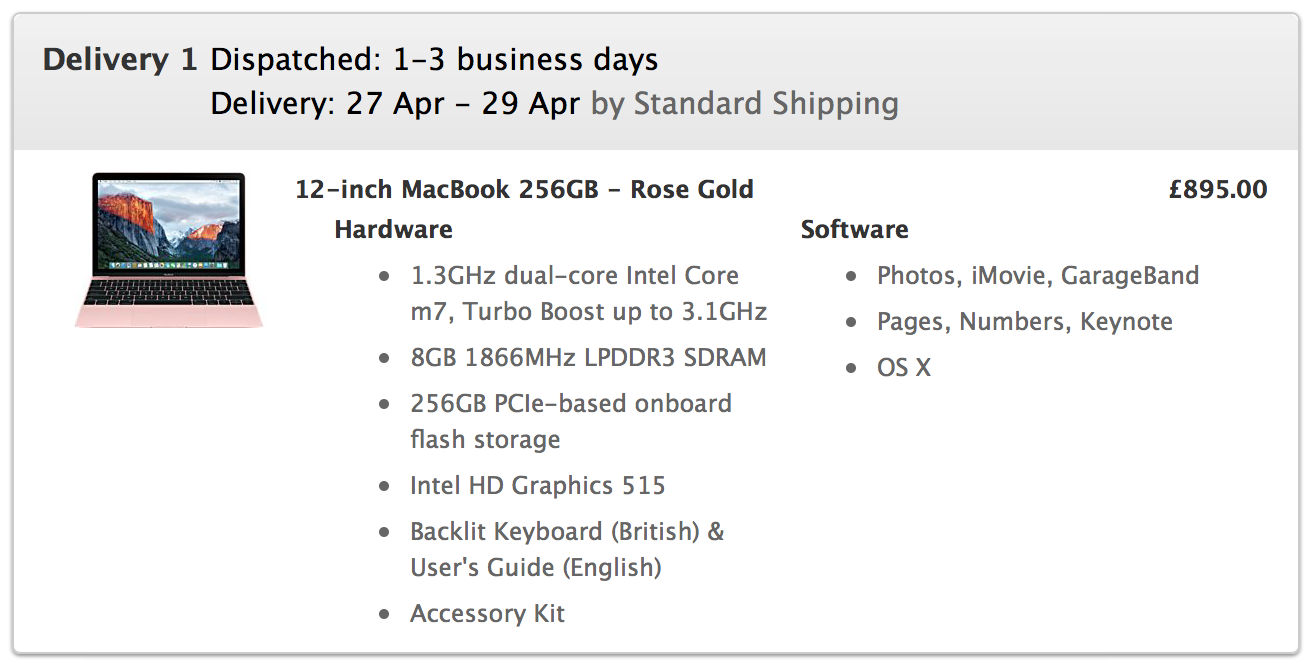Click the rose gold MacBook product image
The height and width of the screenshot is (668, 1314).
(168, 250)
